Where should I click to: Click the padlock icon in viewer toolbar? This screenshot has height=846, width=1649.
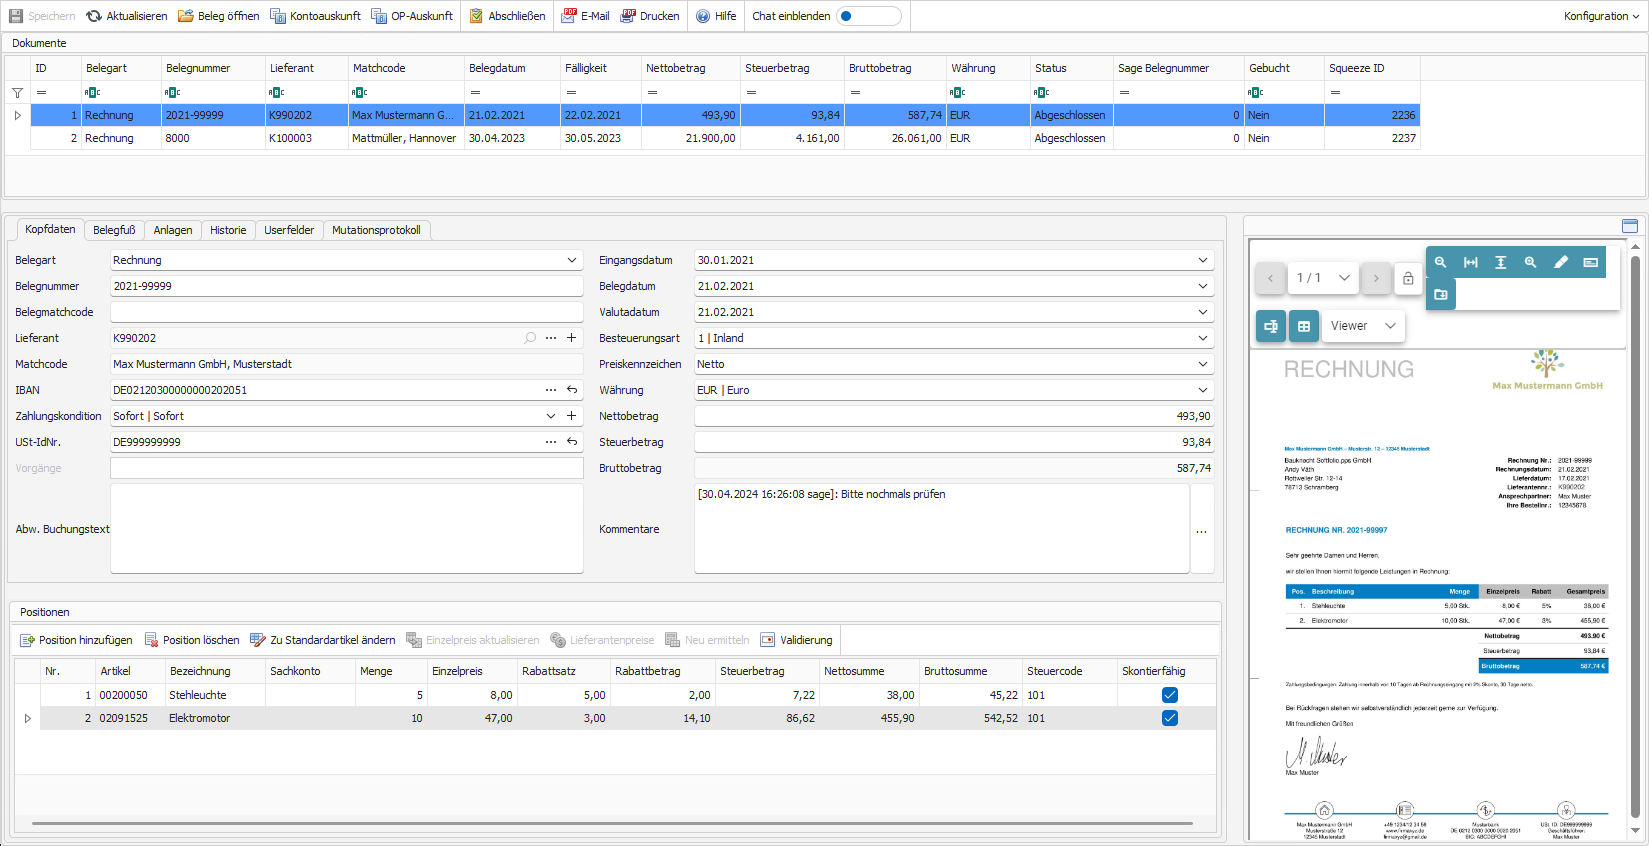tap(1408, 278)
